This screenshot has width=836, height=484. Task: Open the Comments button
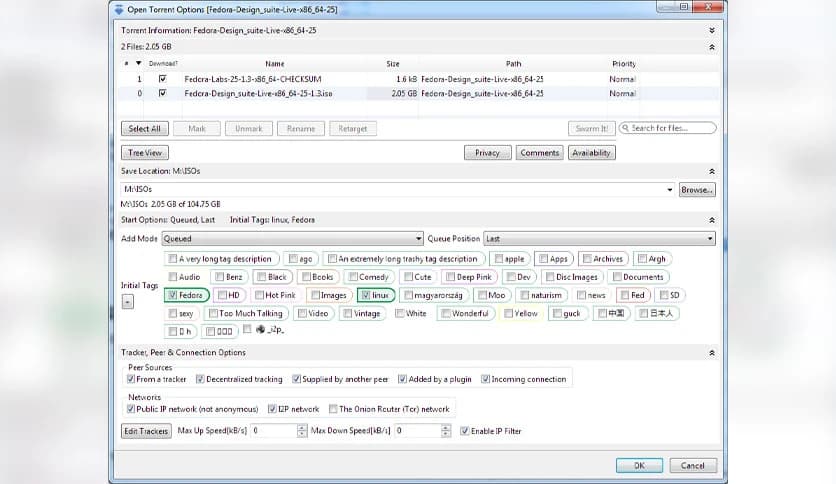[540, 153]
